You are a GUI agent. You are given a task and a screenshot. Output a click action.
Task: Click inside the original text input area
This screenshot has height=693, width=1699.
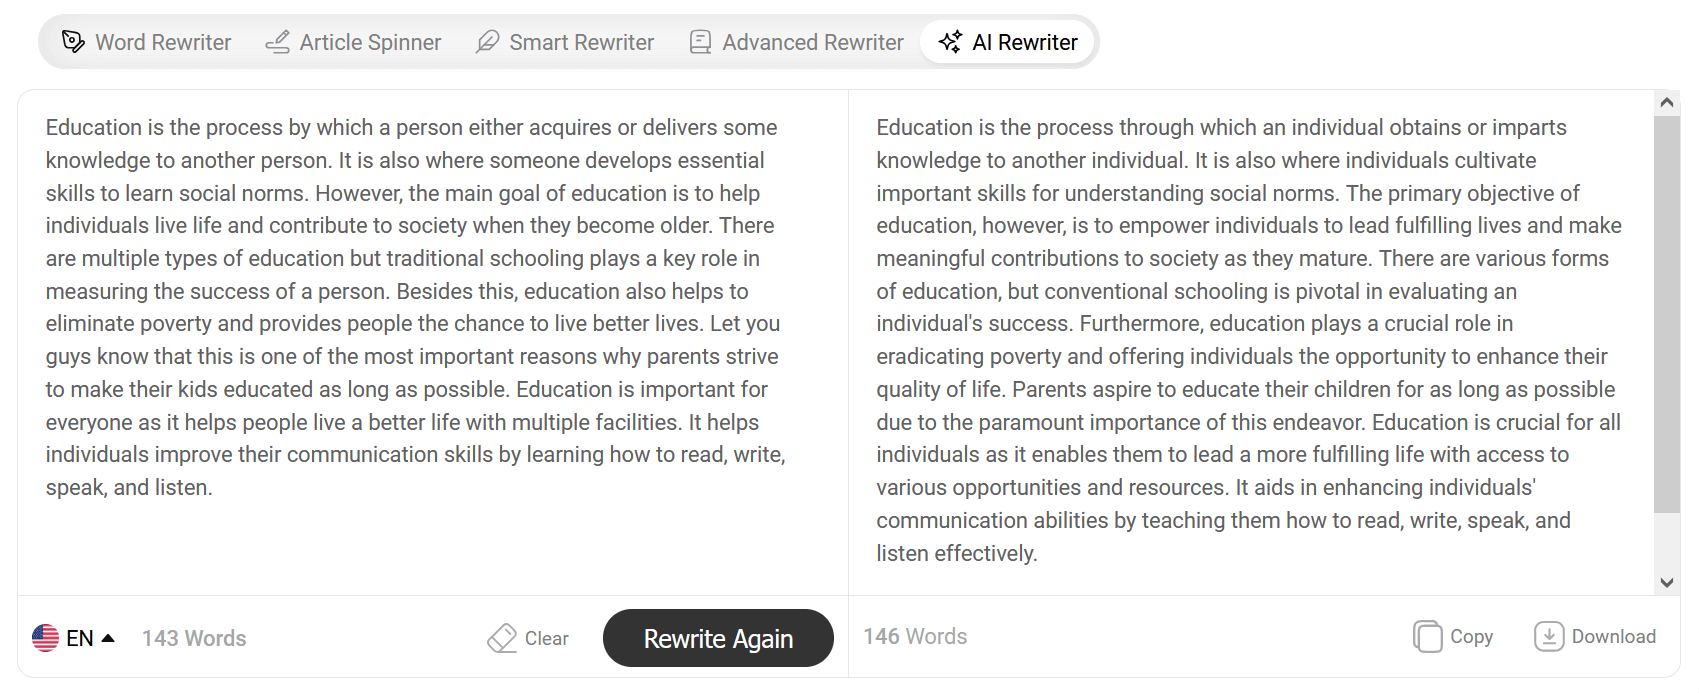click(432, 342)
